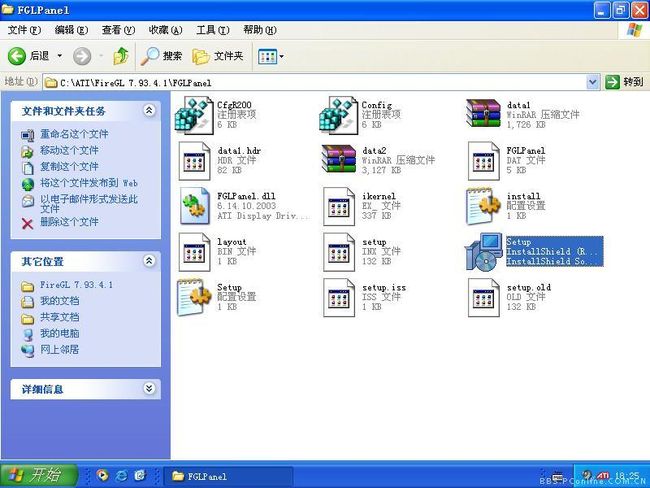Expand the Details (详细信息) panel
The image size is (650, 488).
(149, 388)
